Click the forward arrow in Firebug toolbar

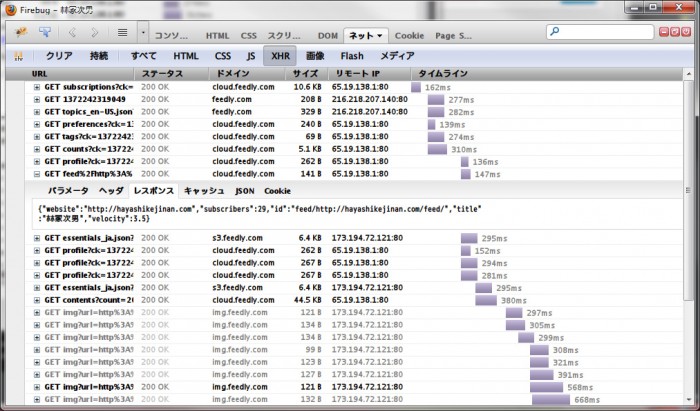point(95,33)
